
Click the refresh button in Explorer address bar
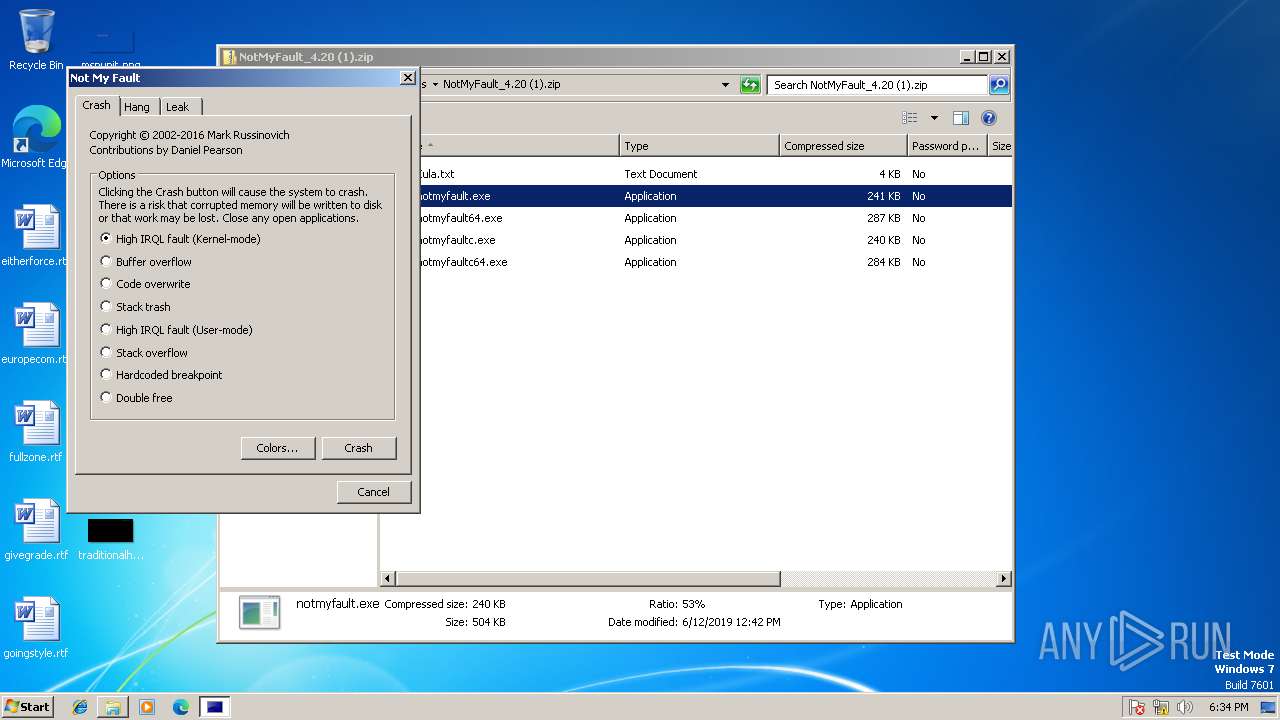tap(750, 85)
